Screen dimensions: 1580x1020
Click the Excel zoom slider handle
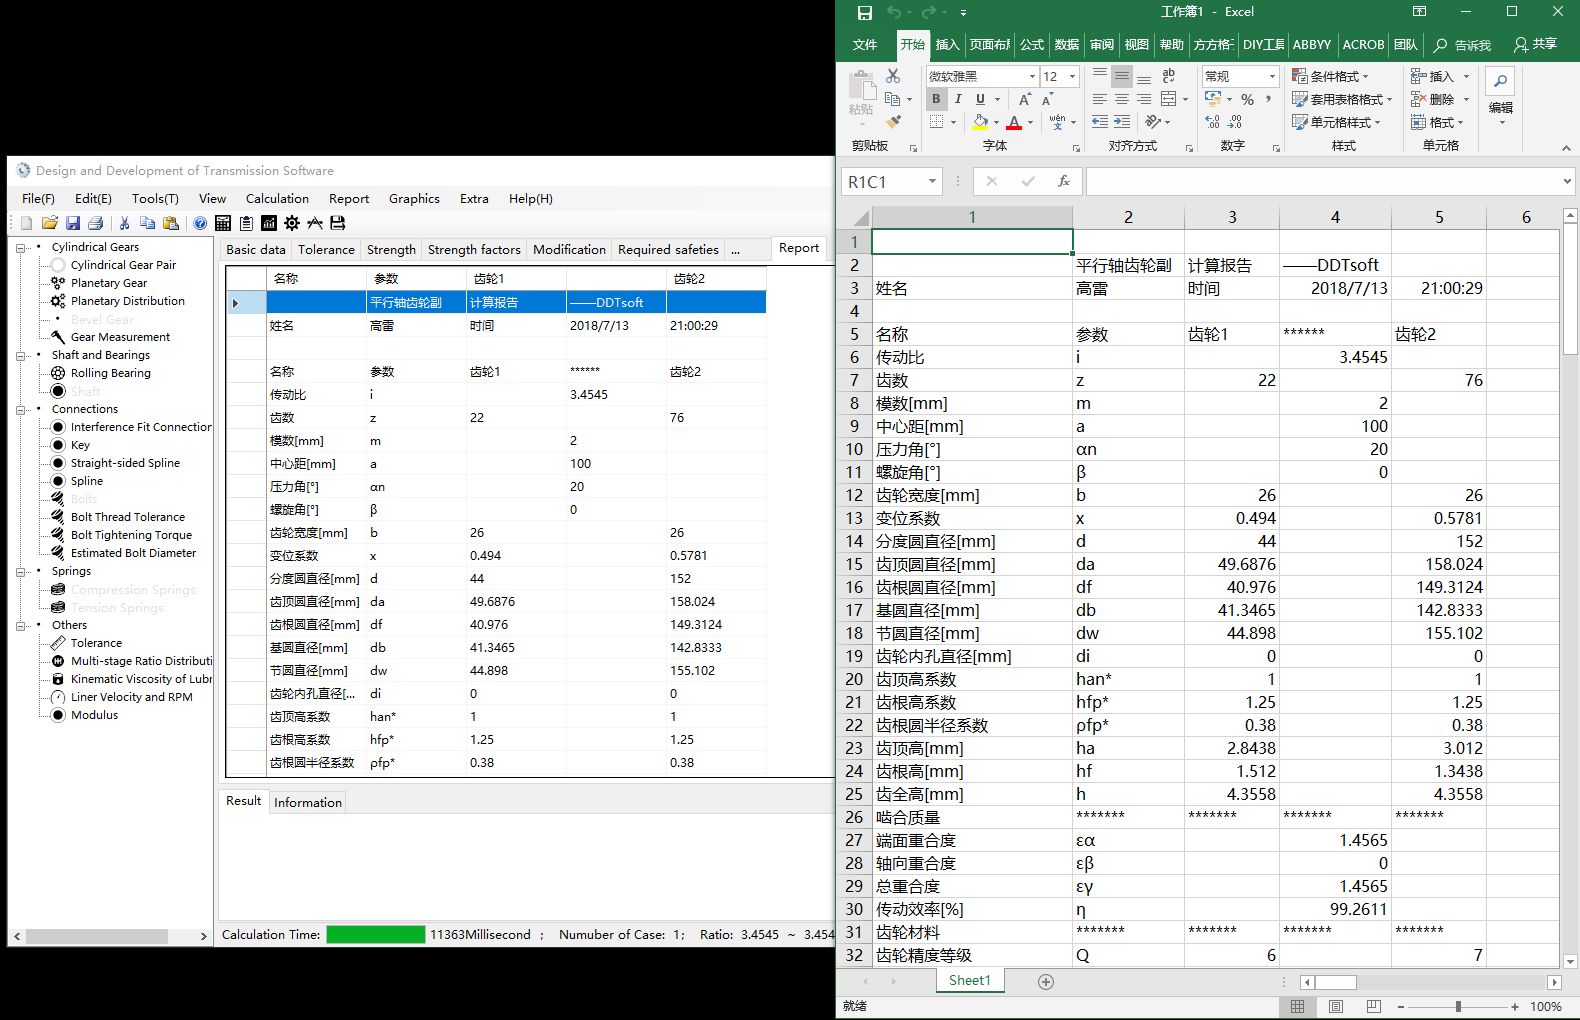click(1458, 1007)
